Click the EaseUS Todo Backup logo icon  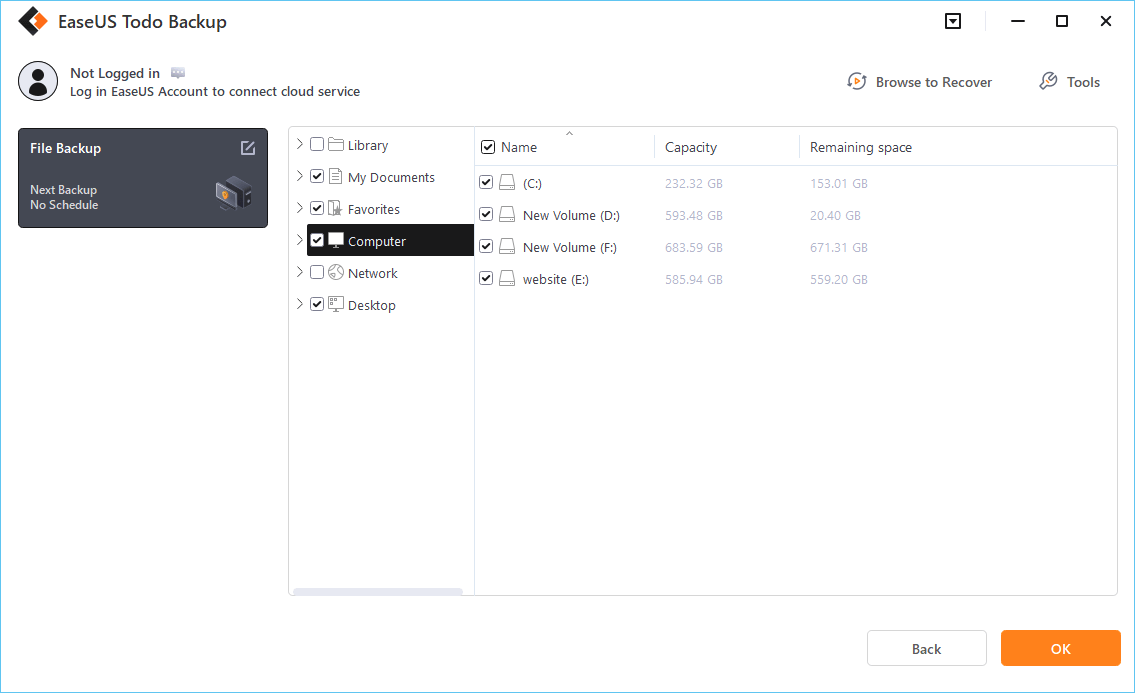pos(33,22)
